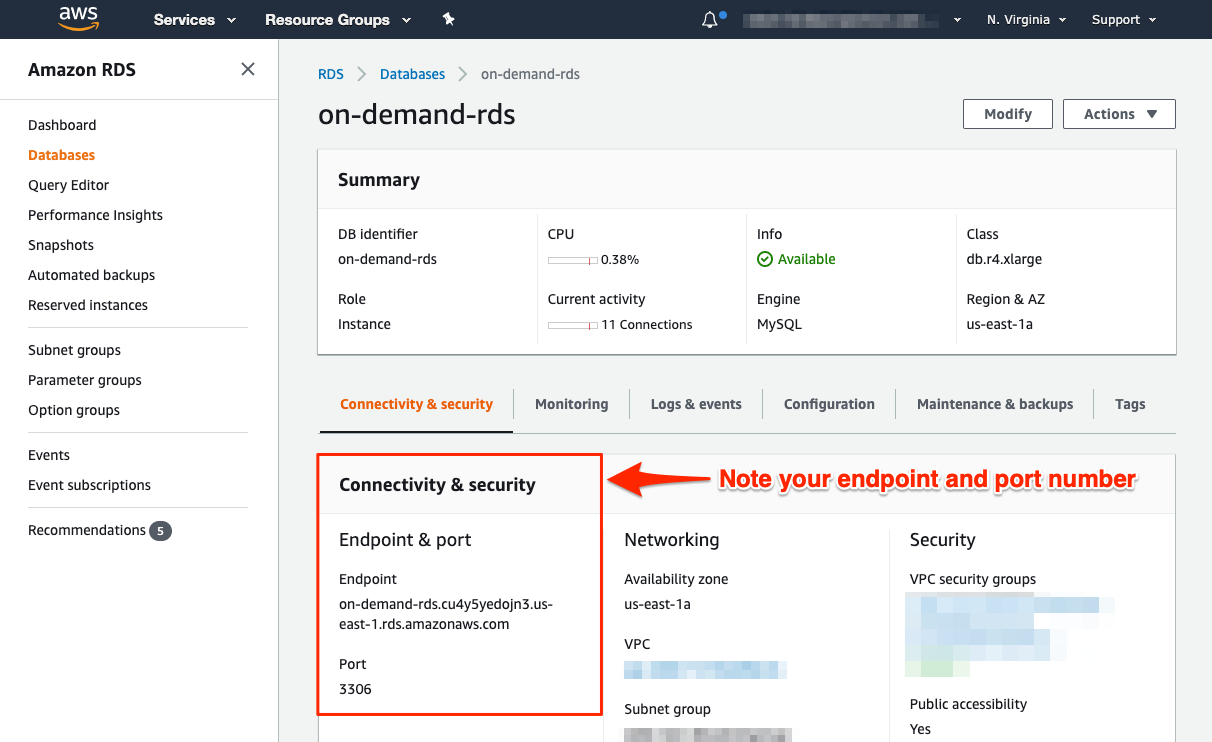
Task: Open Performance Insights in the sidebar
Action: tap(95, 215)
